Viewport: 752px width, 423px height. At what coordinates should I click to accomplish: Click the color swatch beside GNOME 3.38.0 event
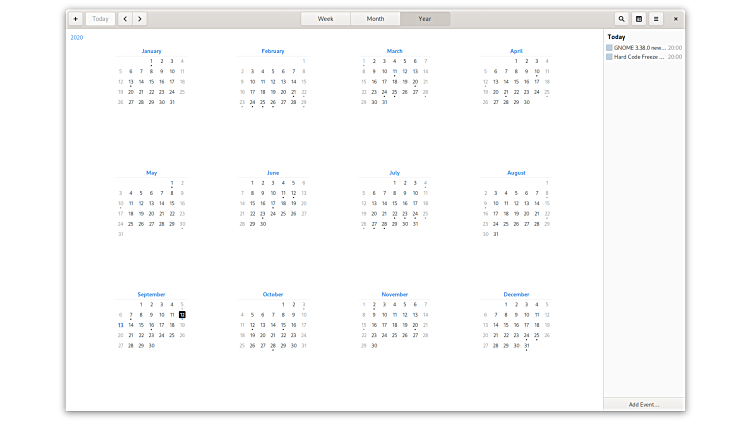coord(610,47)
